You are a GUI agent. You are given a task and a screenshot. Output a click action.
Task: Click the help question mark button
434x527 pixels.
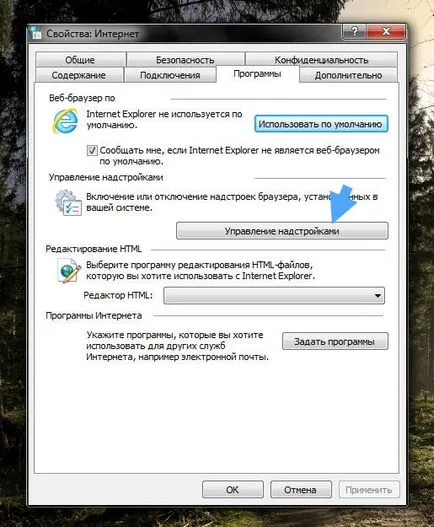[354, 32]
